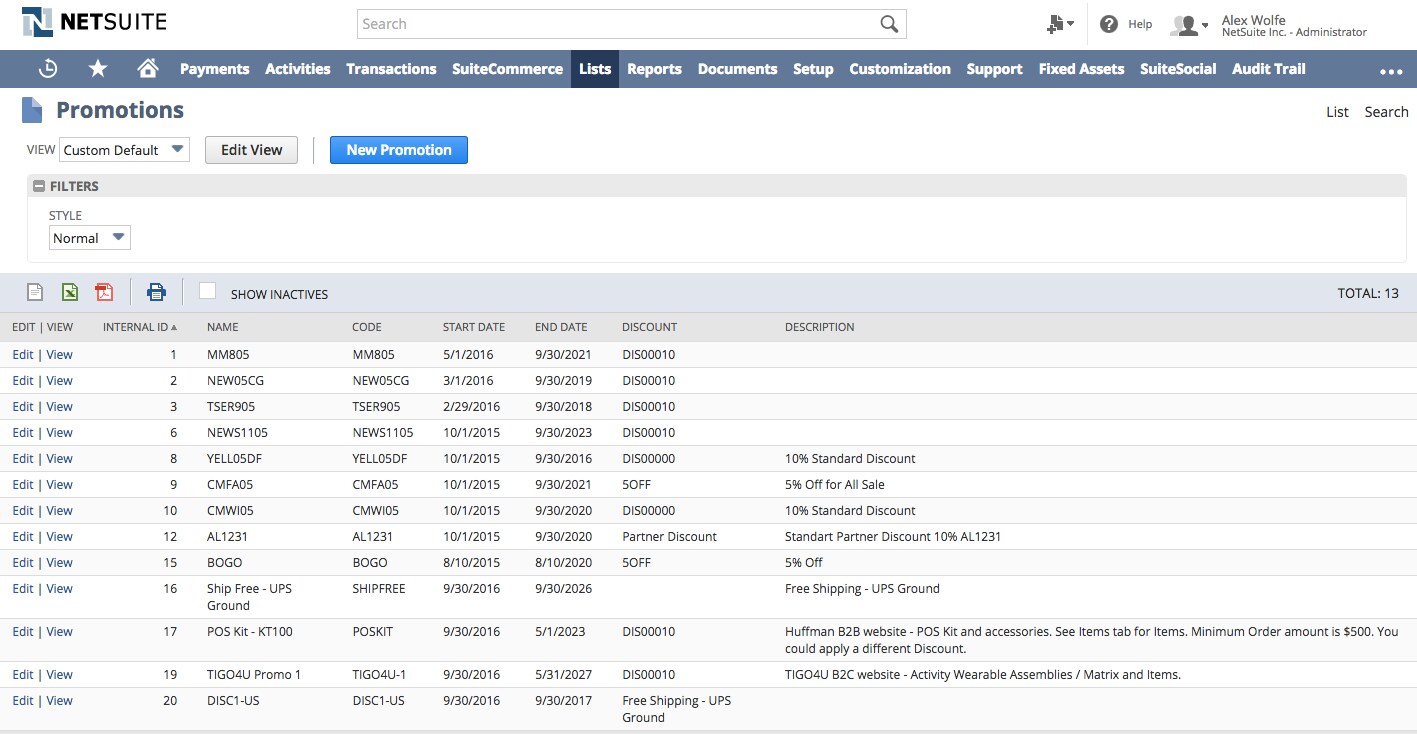Click the List link

pyautogui.click(x=1337, y=112)
